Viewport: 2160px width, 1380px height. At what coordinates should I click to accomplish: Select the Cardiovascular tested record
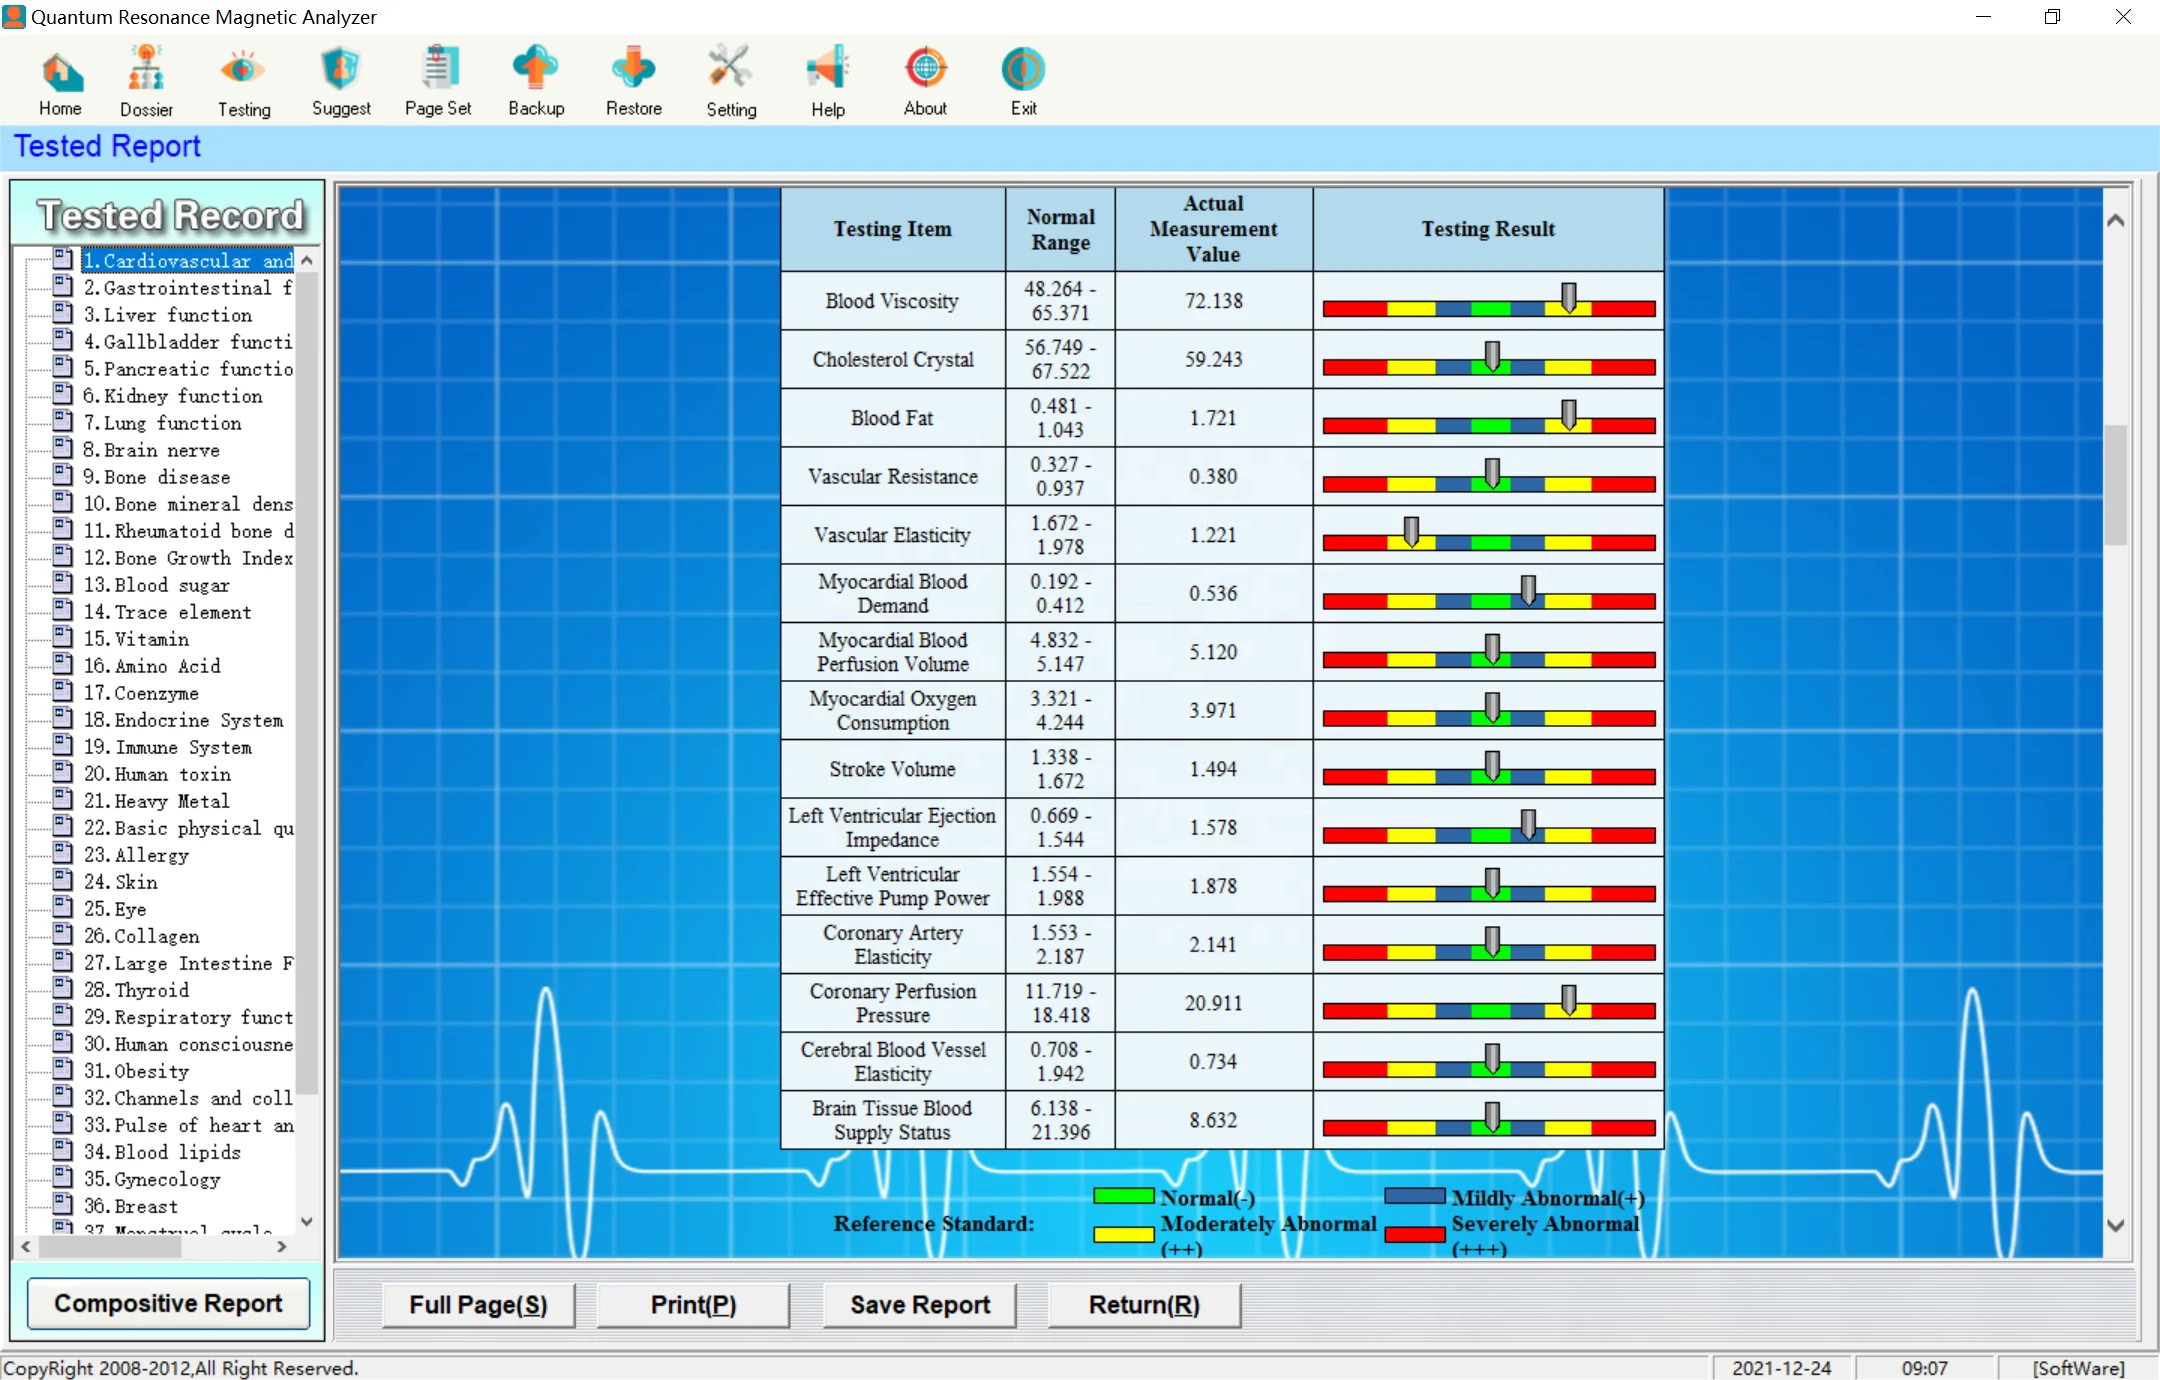[x=185, y=260]
